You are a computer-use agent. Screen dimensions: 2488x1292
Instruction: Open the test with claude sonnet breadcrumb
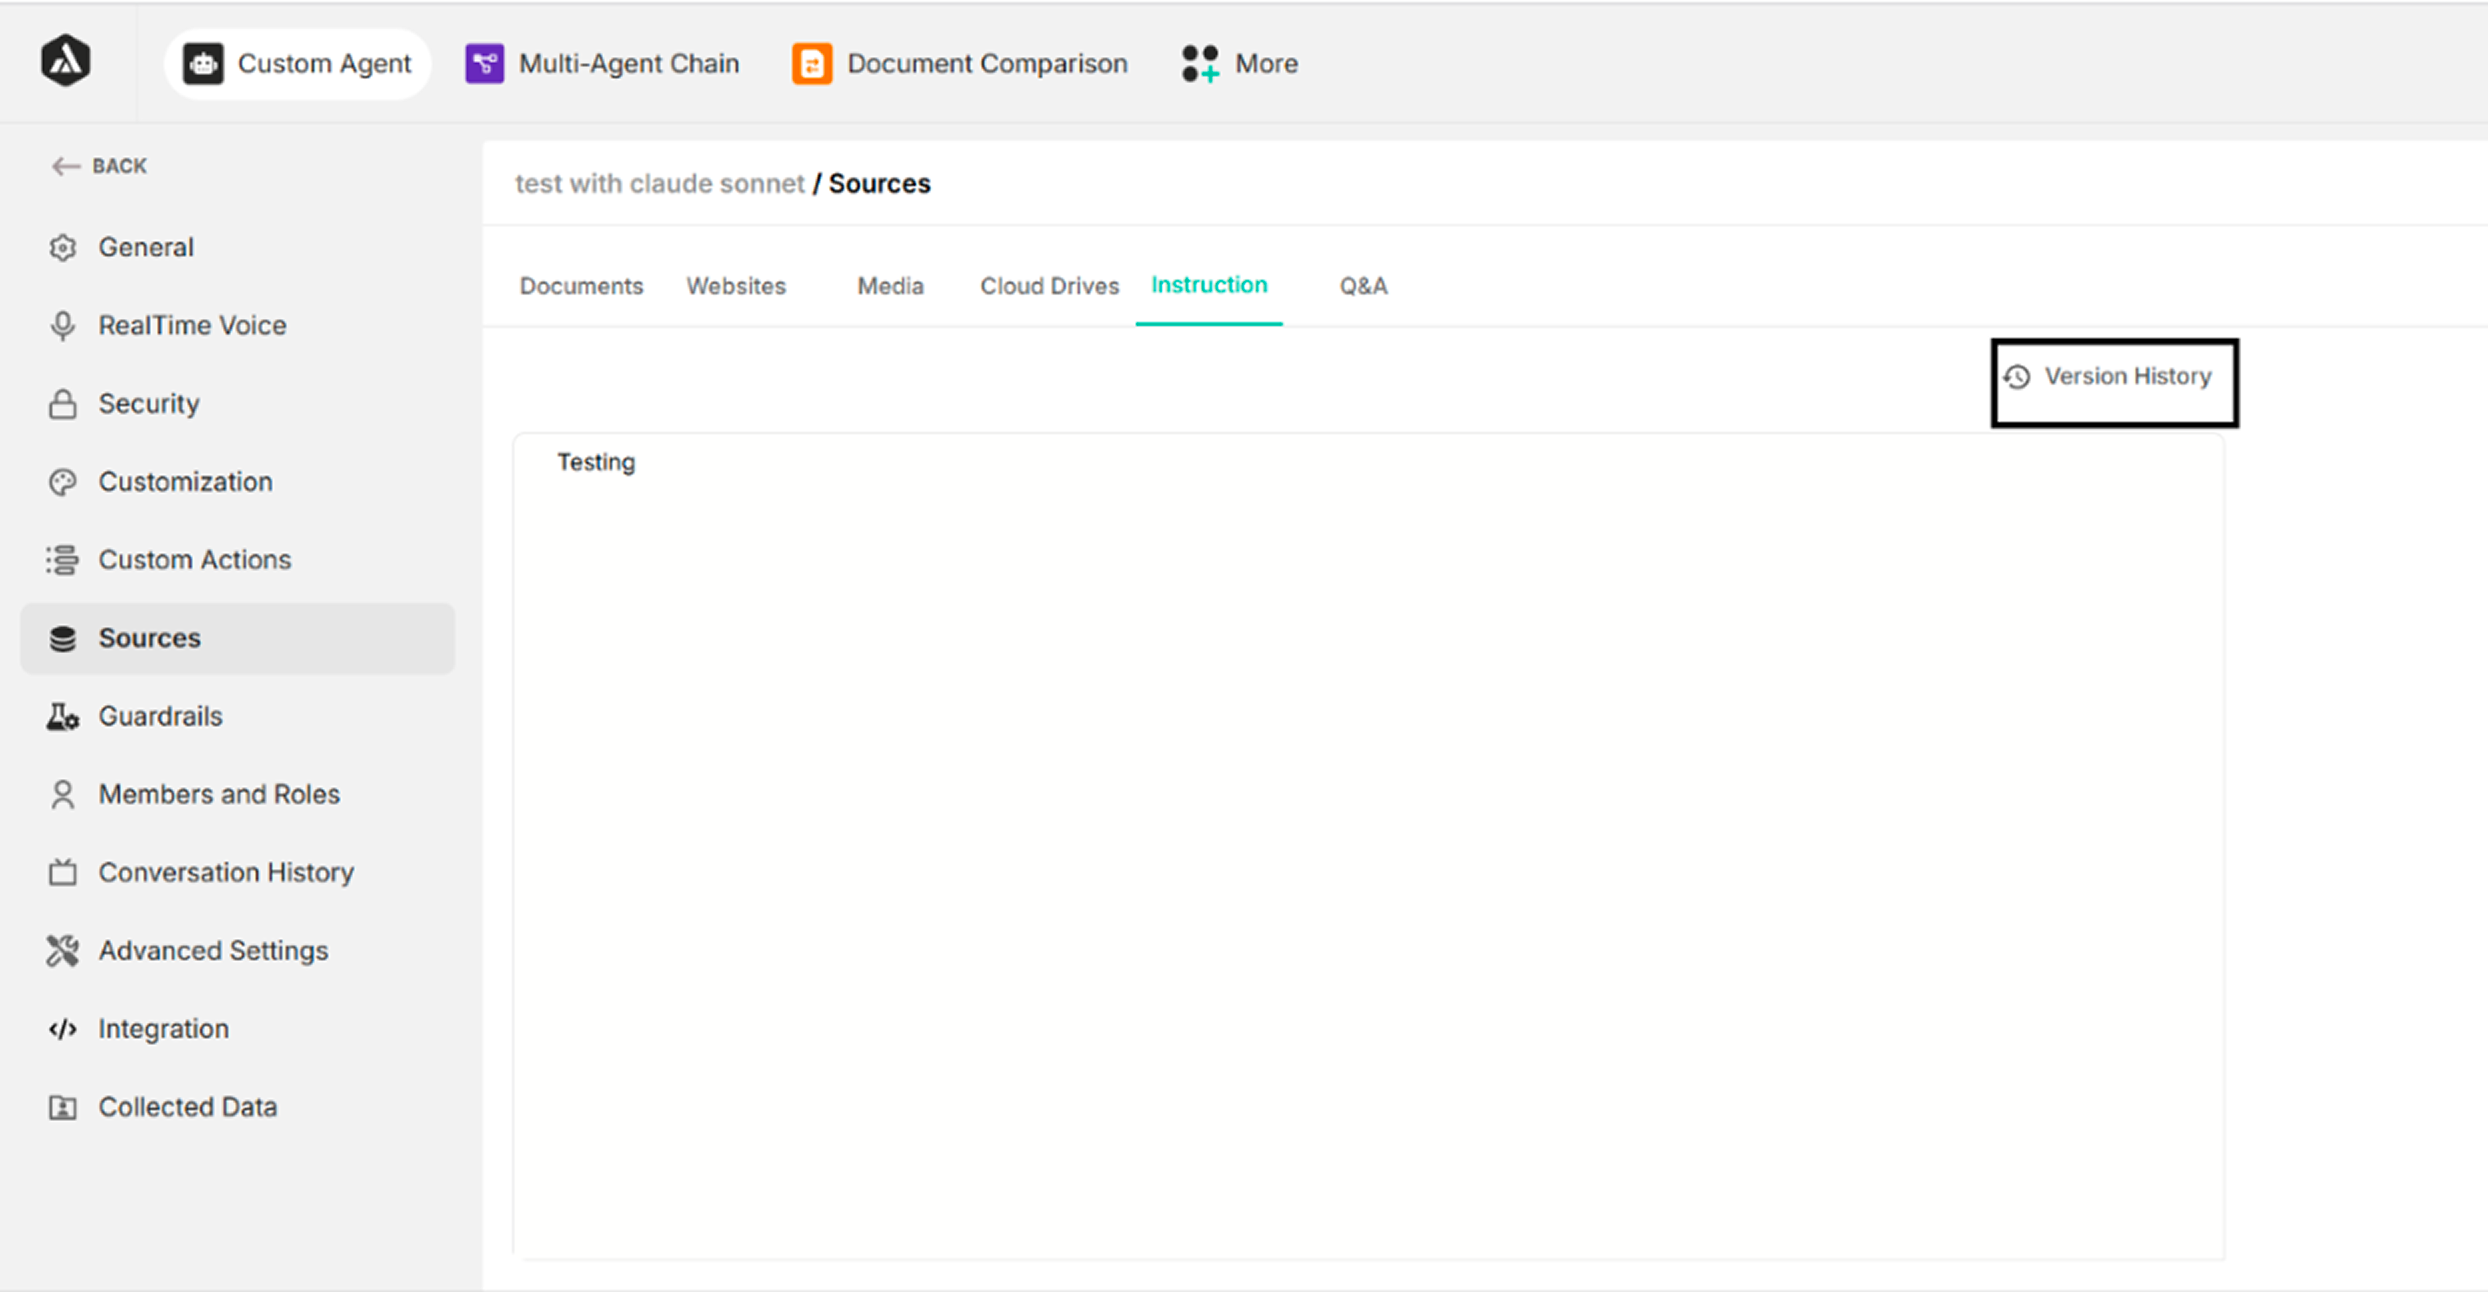tap(659, 184)
